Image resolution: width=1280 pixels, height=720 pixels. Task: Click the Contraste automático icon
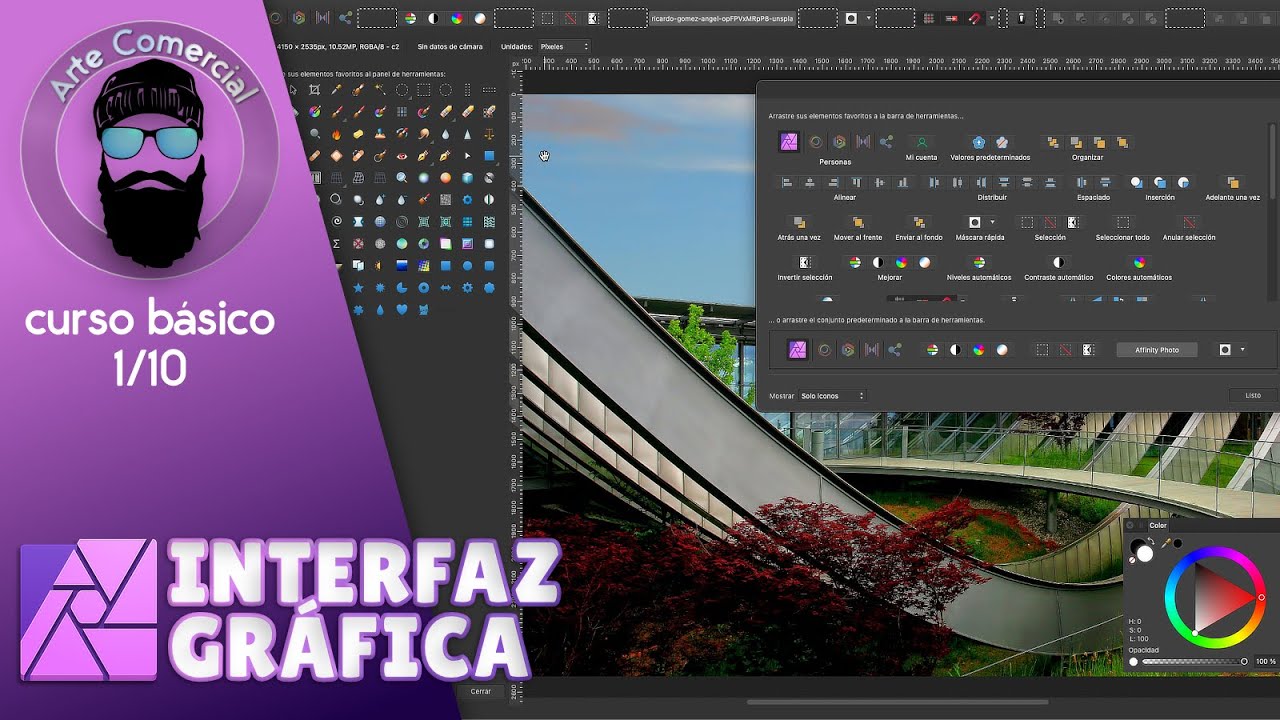[x=1058, y=262]
